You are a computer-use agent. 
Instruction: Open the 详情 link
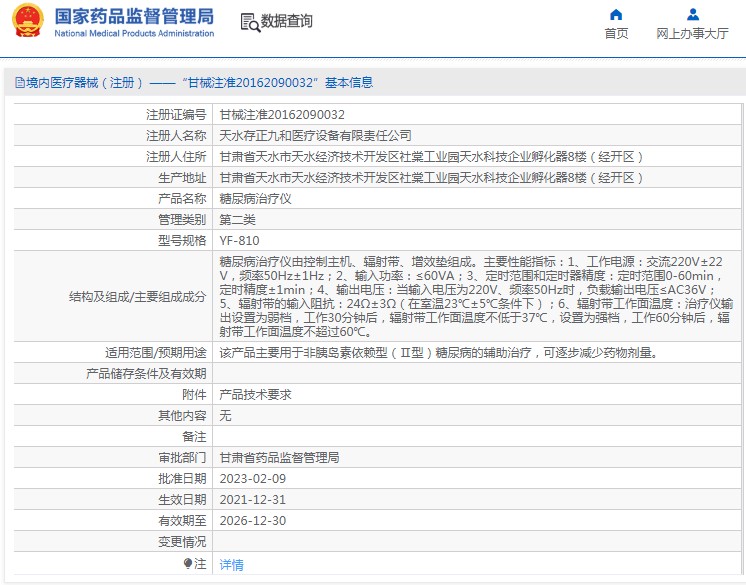(231, 565)
